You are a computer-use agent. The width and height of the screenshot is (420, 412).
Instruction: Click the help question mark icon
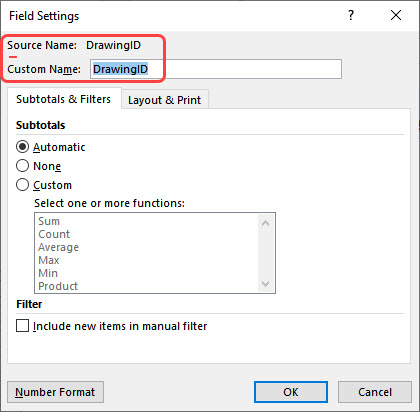click(351, 15)
